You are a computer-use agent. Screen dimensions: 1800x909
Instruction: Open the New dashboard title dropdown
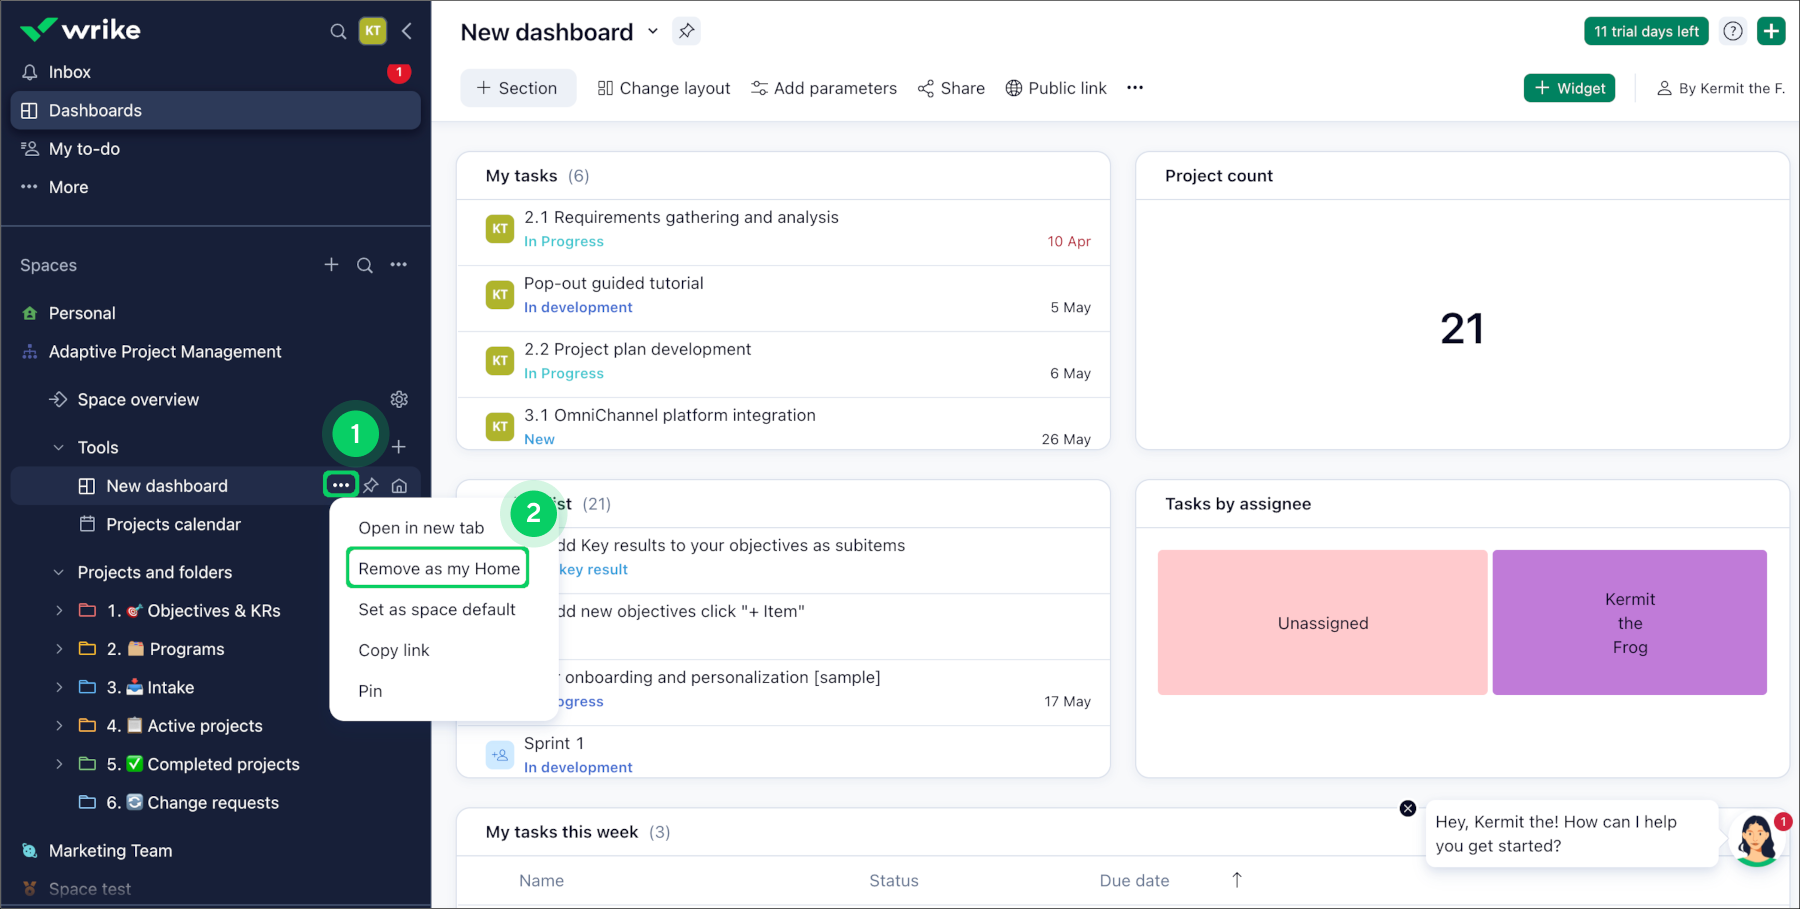[x=653, y=31]
